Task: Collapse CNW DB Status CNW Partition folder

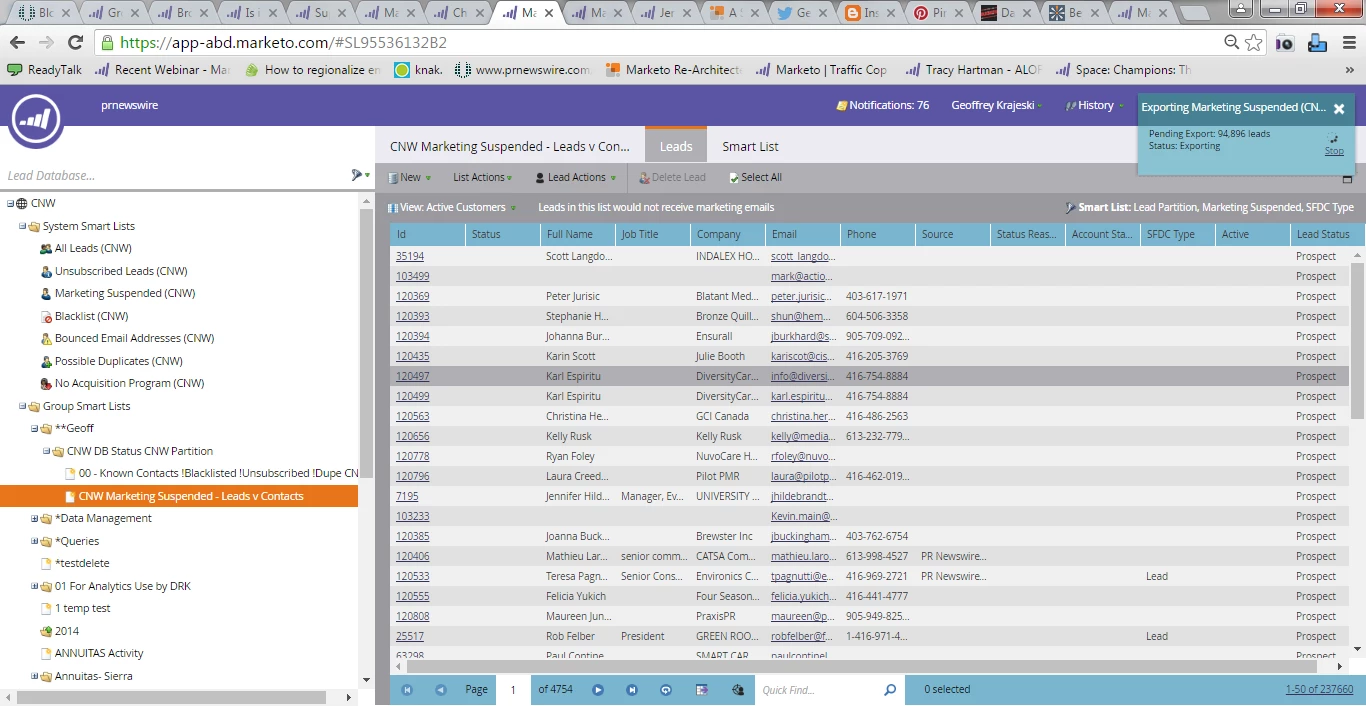Action: point(46,451)
